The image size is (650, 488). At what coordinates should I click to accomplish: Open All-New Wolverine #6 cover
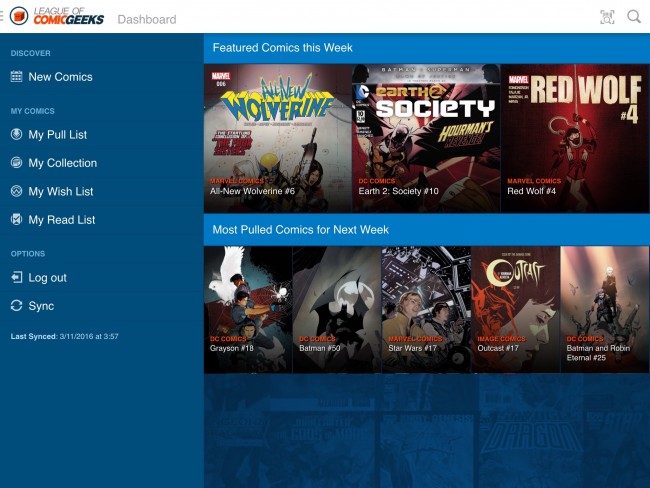tap(278, 138)
